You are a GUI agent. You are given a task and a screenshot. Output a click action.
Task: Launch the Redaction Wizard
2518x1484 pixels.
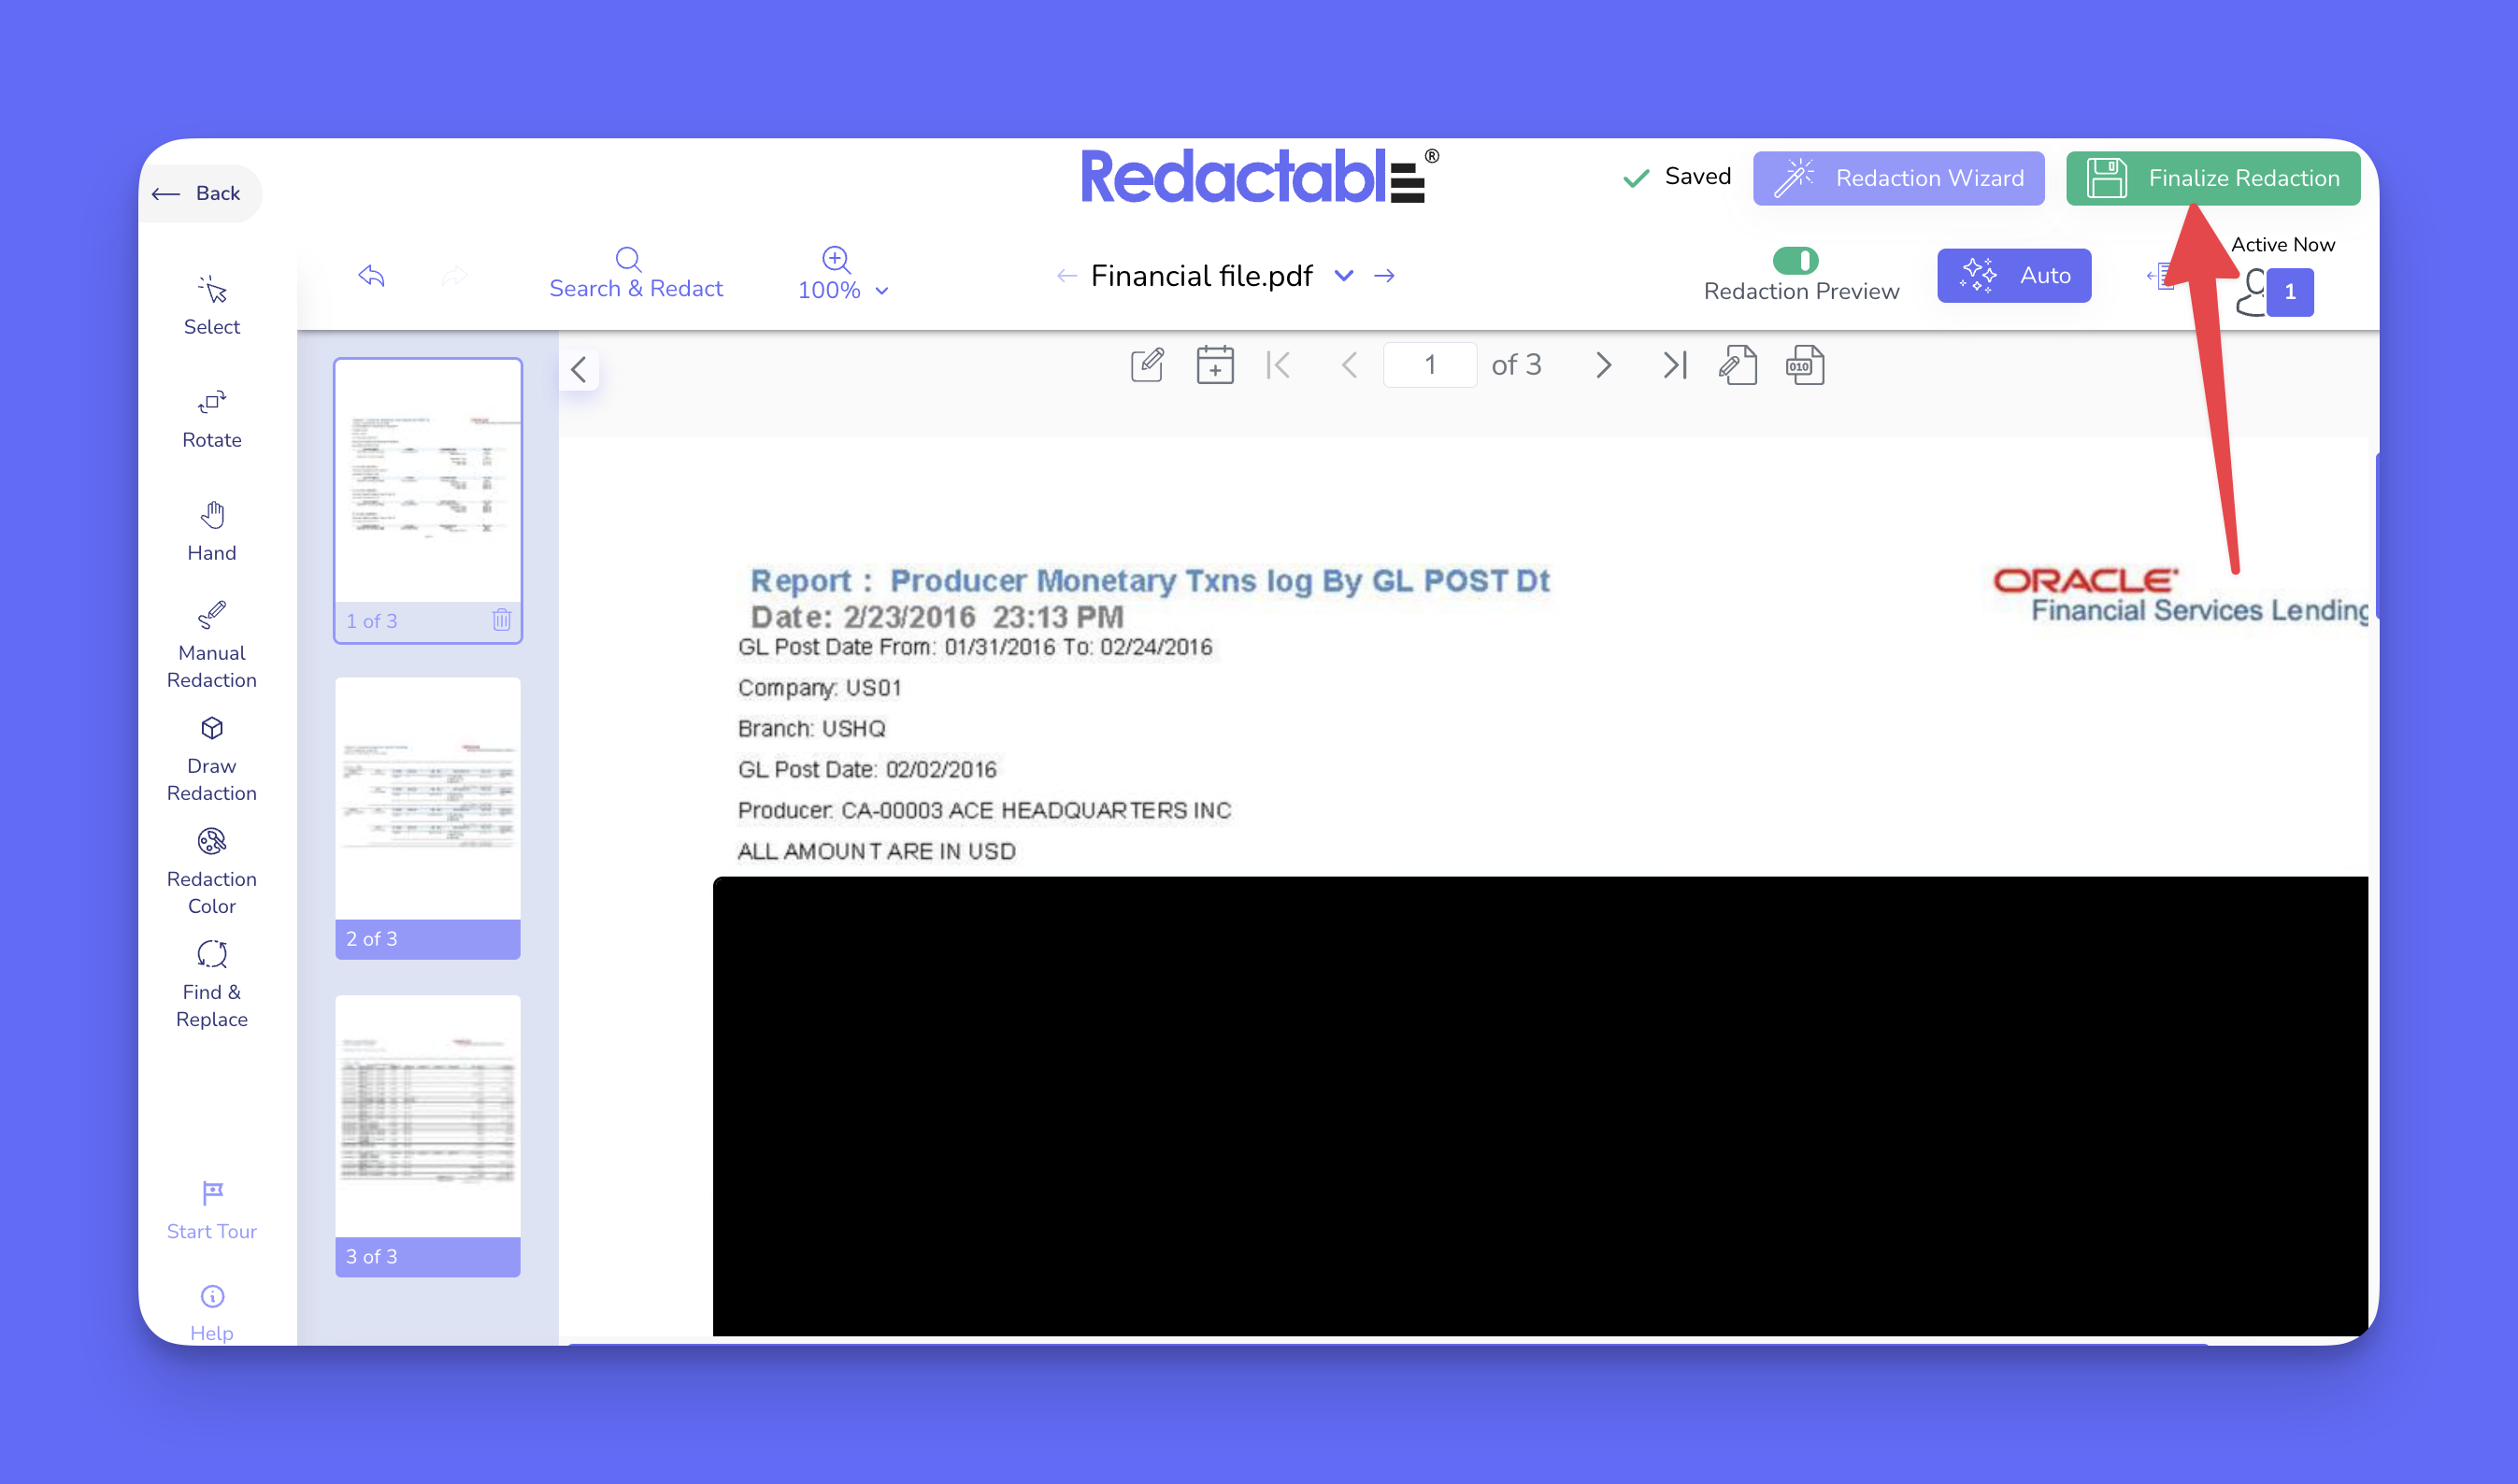point(1897,178)
